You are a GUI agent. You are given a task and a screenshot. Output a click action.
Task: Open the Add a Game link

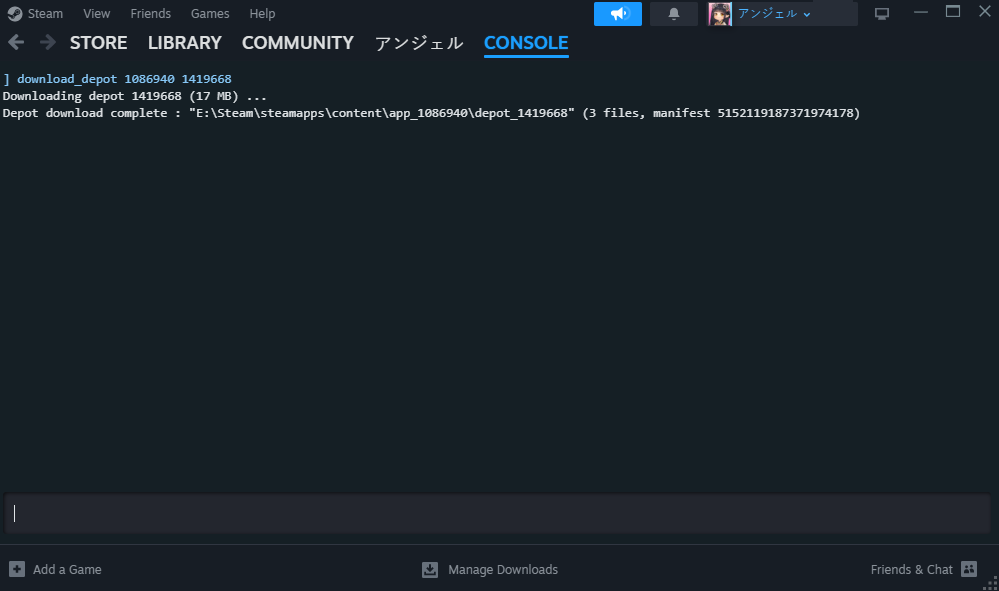[x=67, y=569]
